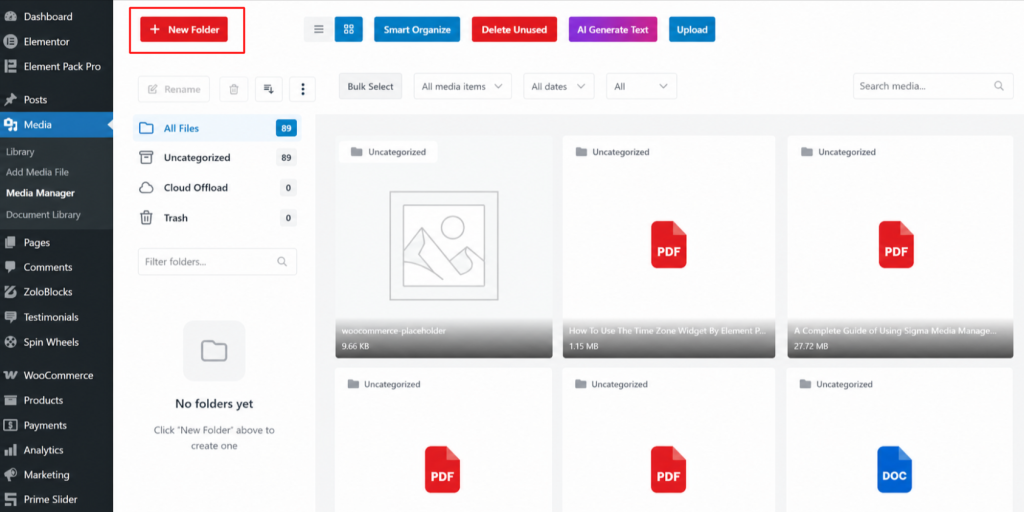Click Uncategorized tag on Sigma guide card
This screenshot has height=512, width=1024.
click(839, 152)
